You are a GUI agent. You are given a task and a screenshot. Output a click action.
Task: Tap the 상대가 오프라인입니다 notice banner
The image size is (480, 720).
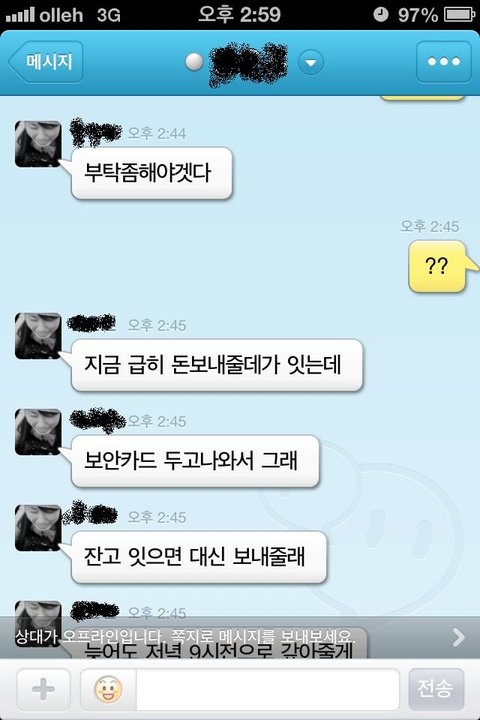tap(240, 637)
